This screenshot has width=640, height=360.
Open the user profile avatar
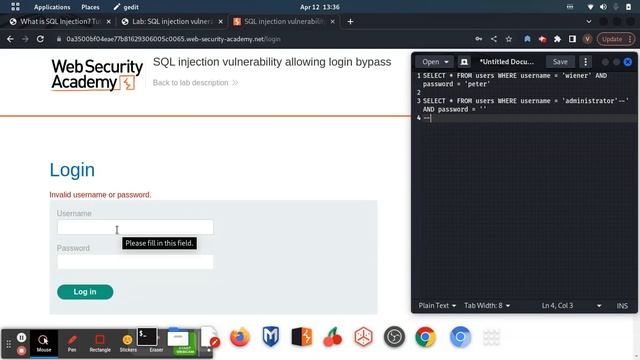pos(587,39)
